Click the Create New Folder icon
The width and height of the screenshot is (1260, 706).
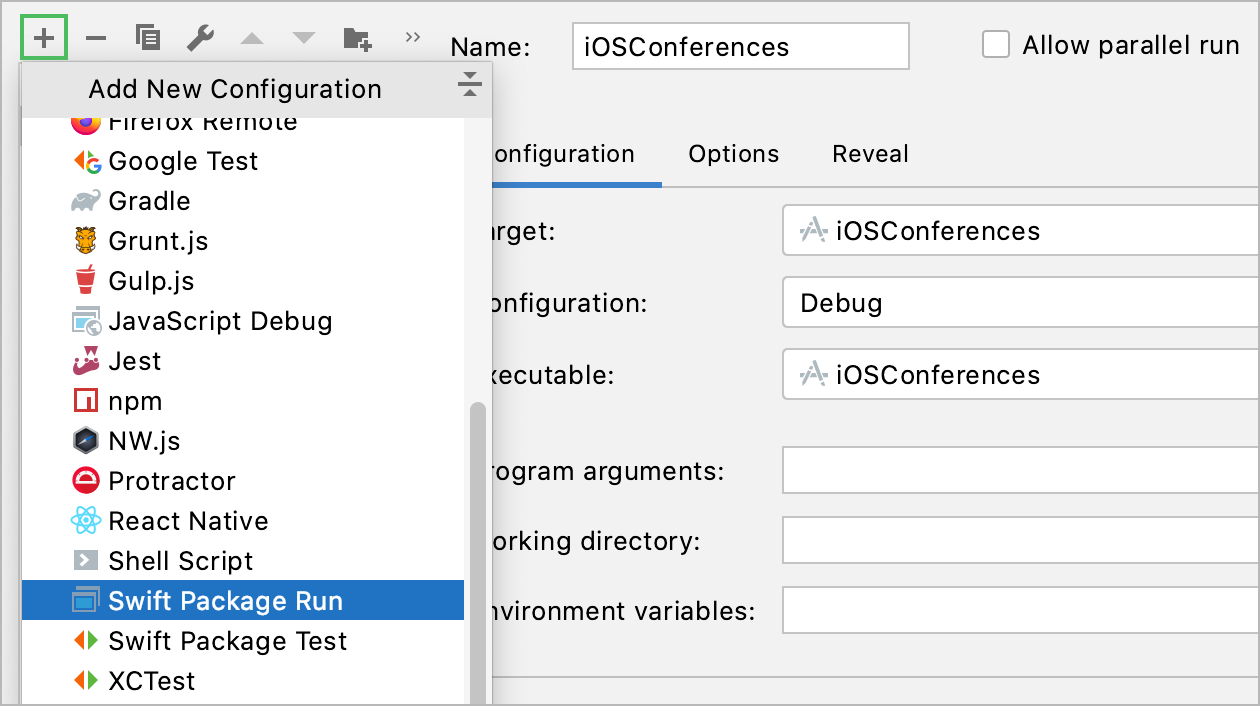[357, 39]
